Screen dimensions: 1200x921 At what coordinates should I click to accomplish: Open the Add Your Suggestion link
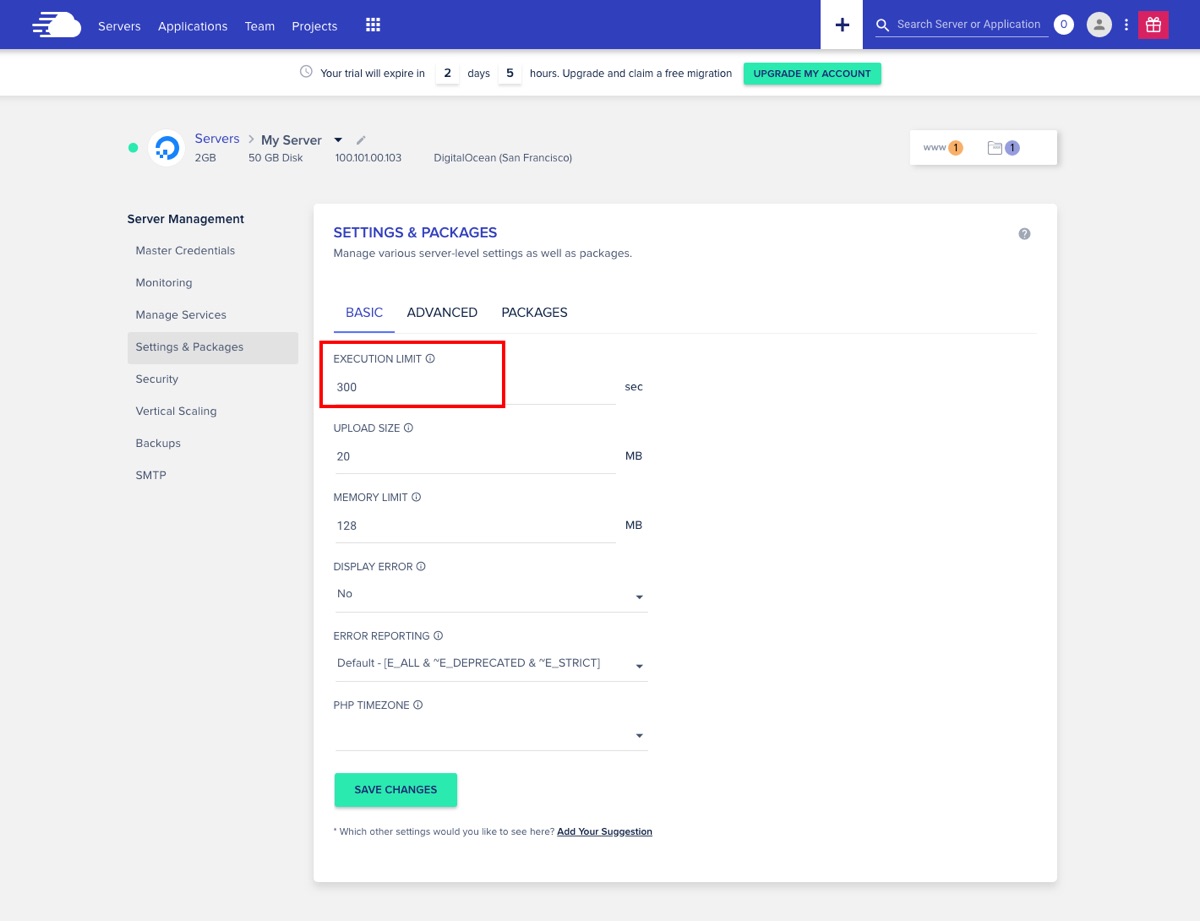click(x=604, y=832)
